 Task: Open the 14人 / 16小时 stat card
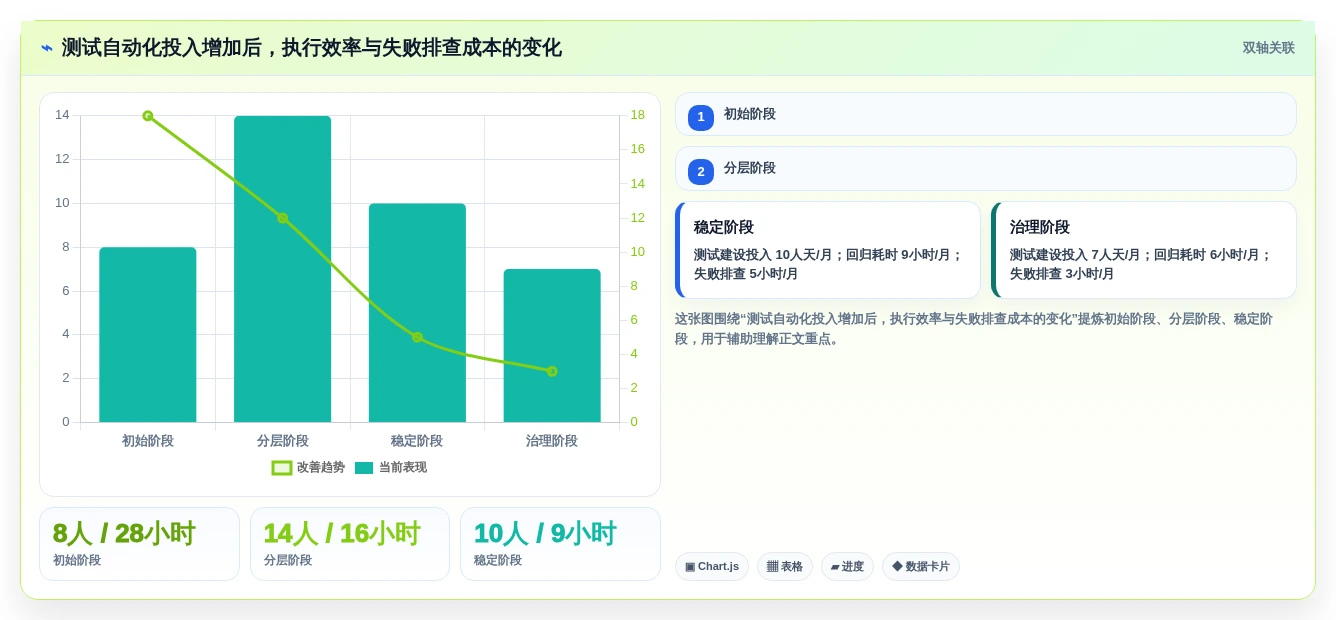(x=350, y=544)
